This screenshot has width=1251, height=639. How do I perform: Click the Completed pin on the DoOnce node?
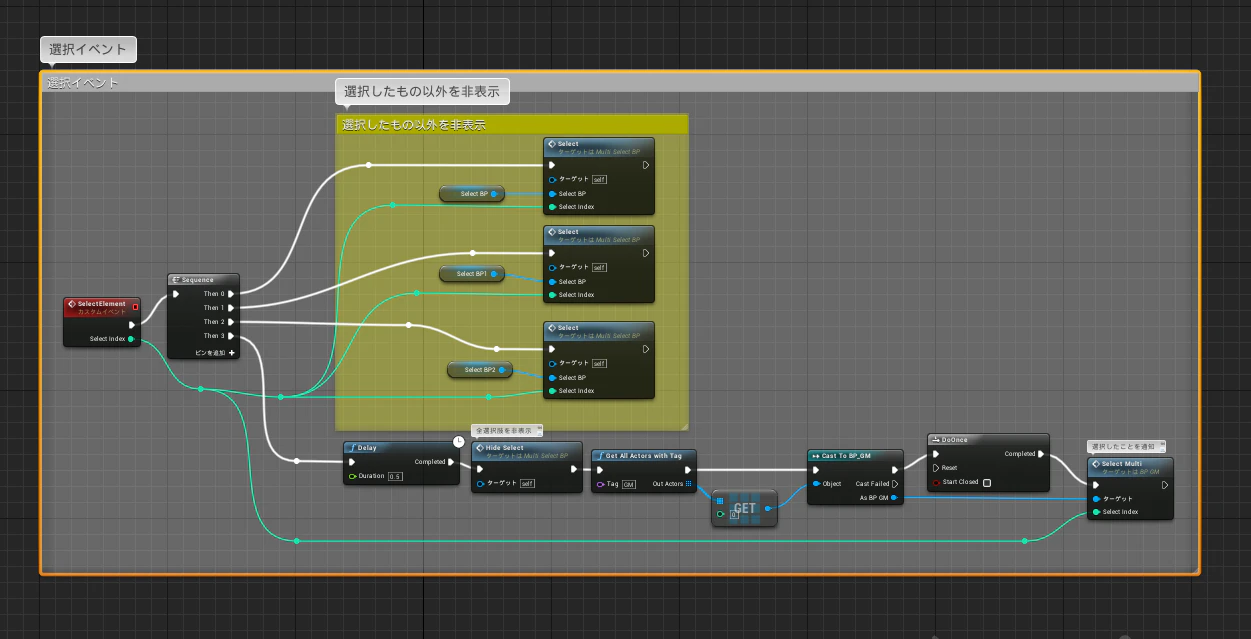point(1042,454)
